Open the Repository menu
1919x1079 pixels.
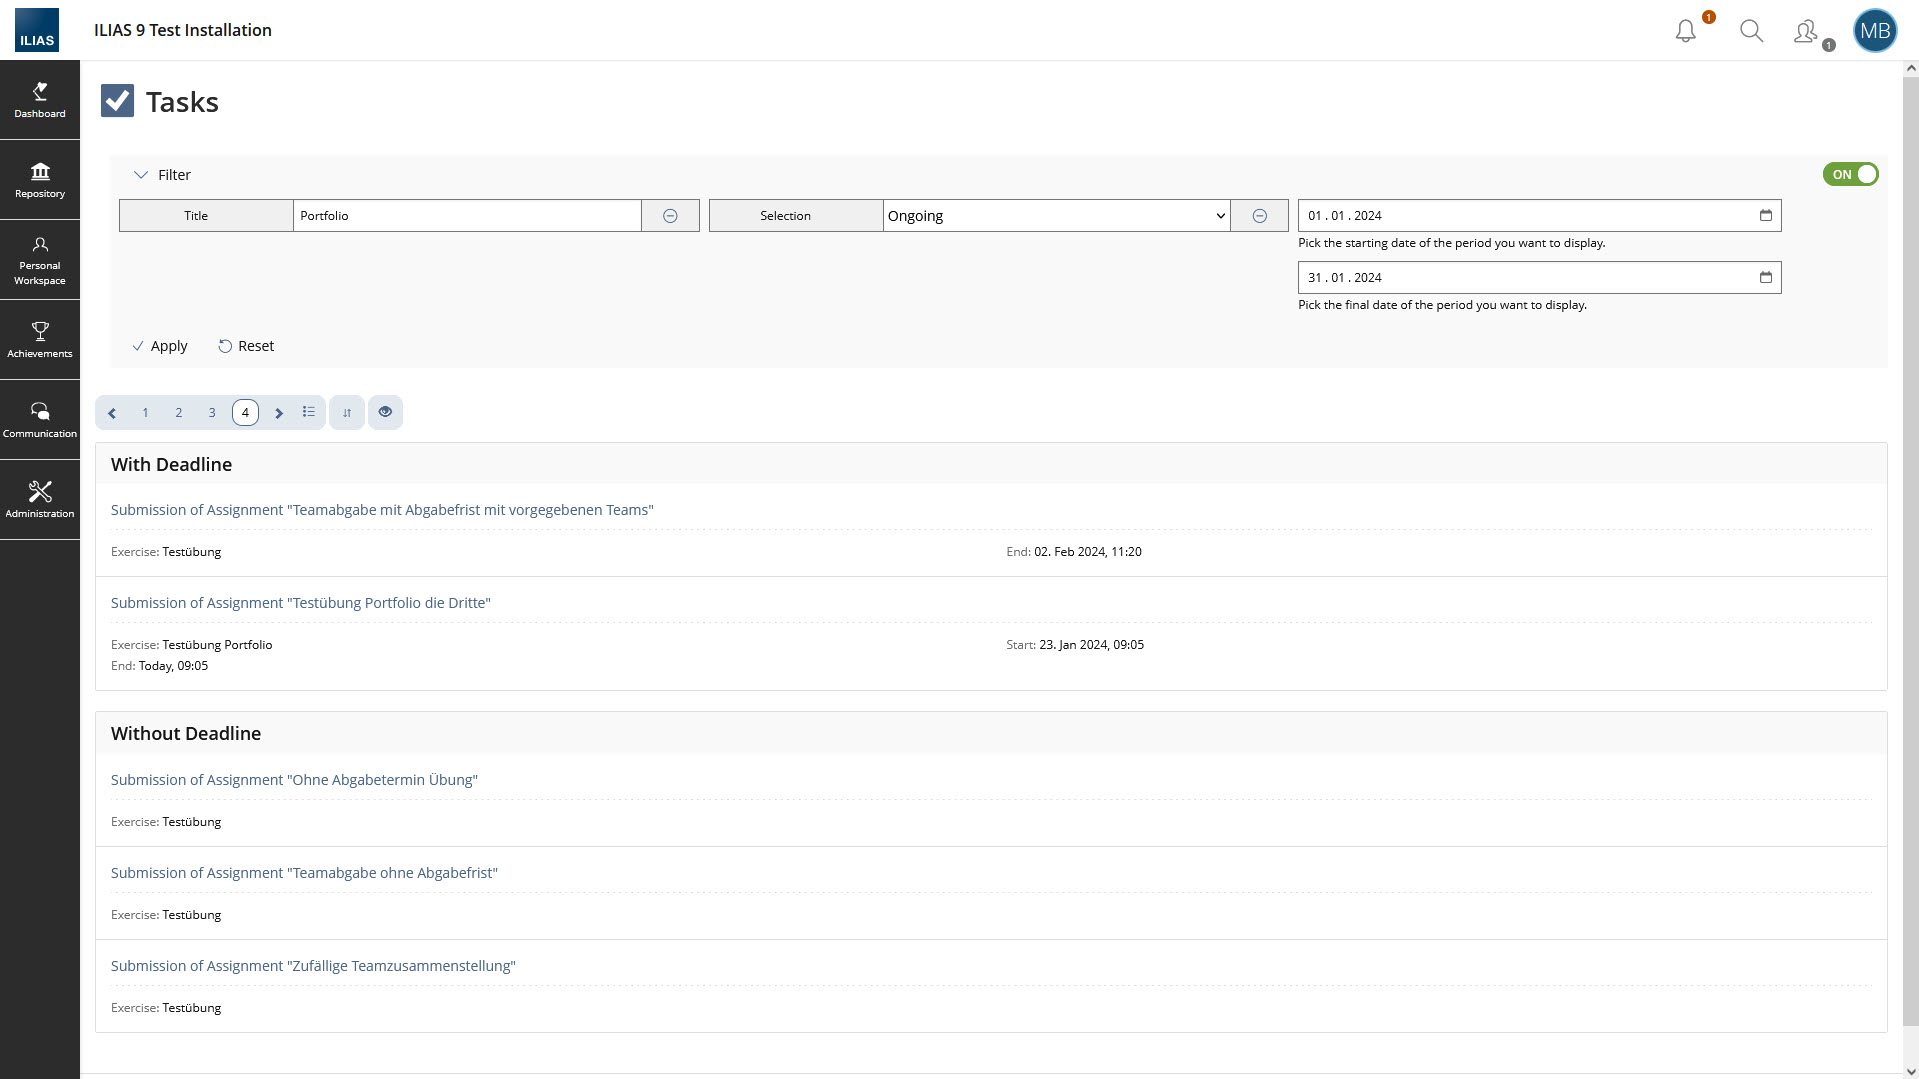(x=40, y=180)
